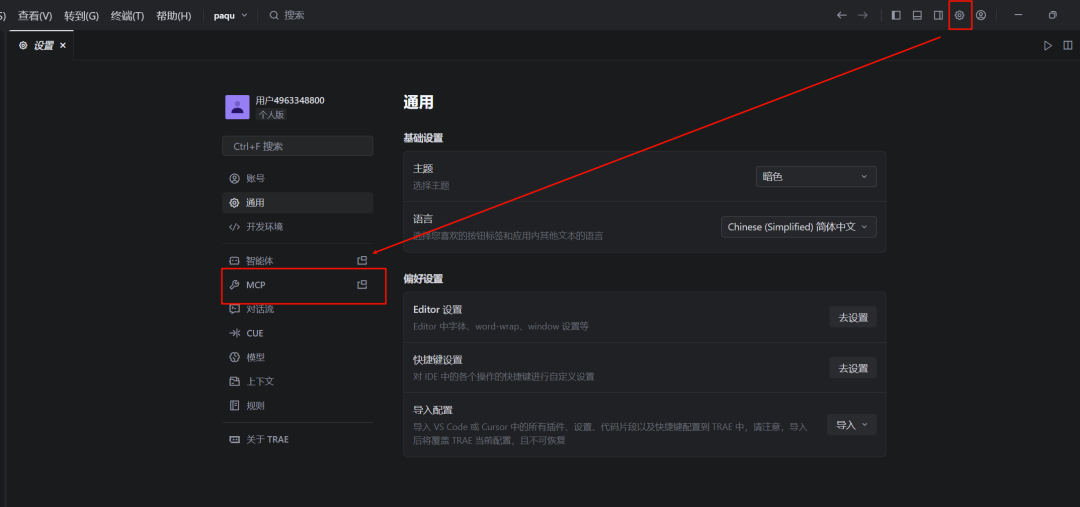Open external window icon beside 智能体
The height and width of the screenshot is (507, 1080).
click(x=362, y=260)
